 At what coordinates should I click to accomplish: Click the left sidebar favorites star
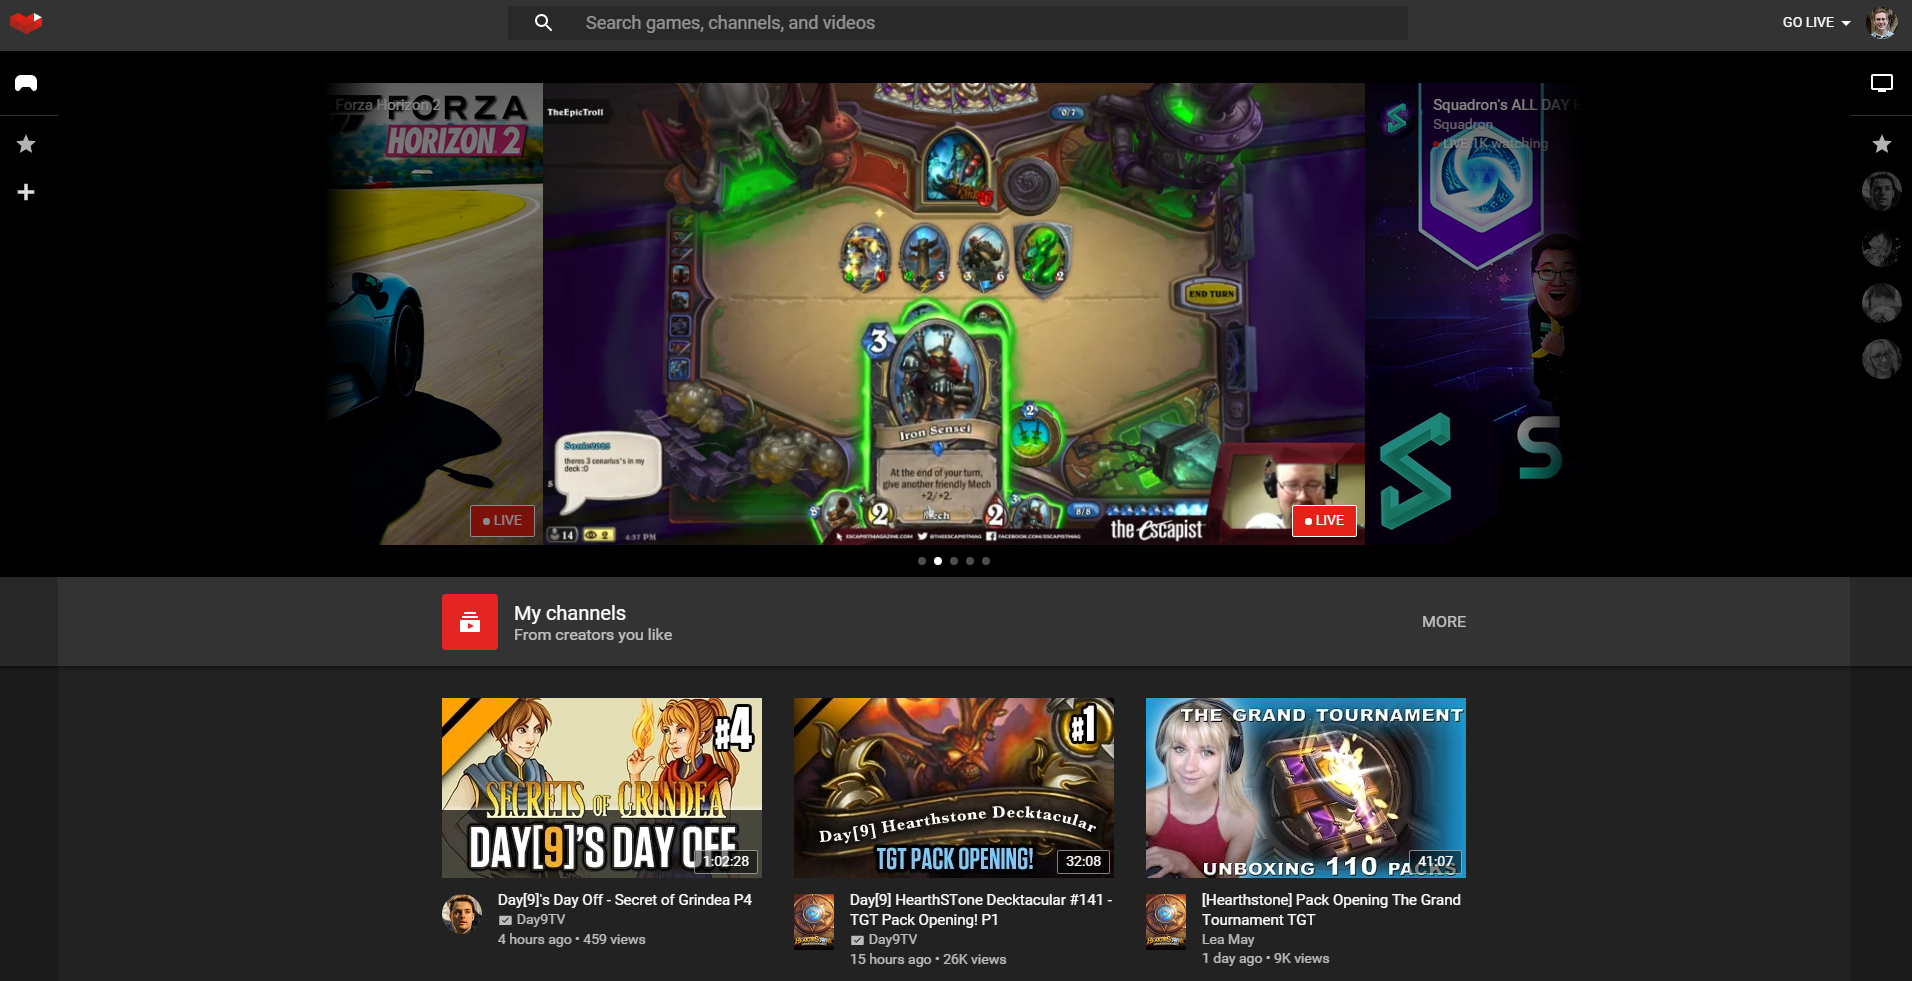(26, 145)
